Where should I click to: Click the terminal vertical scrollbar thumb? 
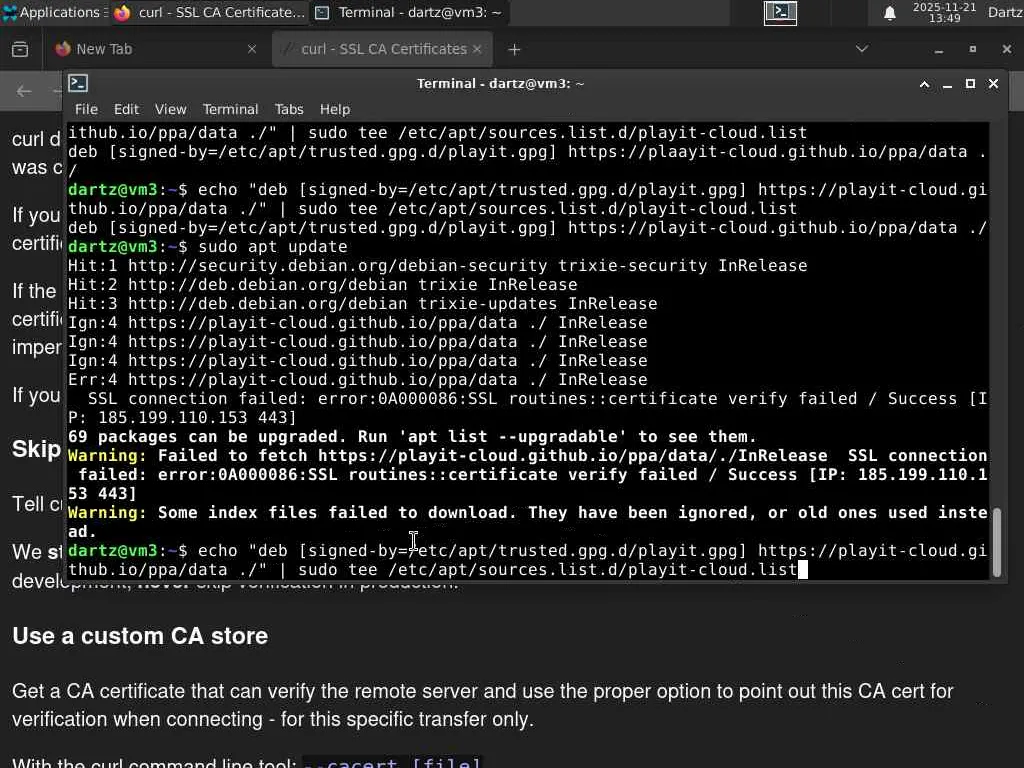tap(996, 542)
